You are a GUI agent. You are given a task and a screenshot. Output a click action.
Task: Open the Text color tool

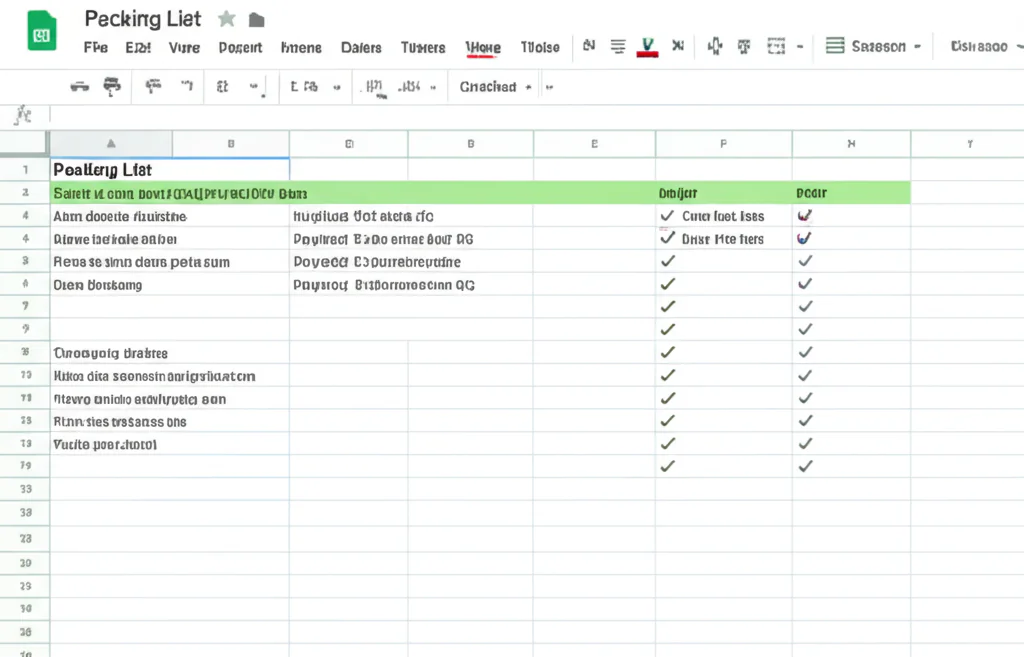click(646, 47)
